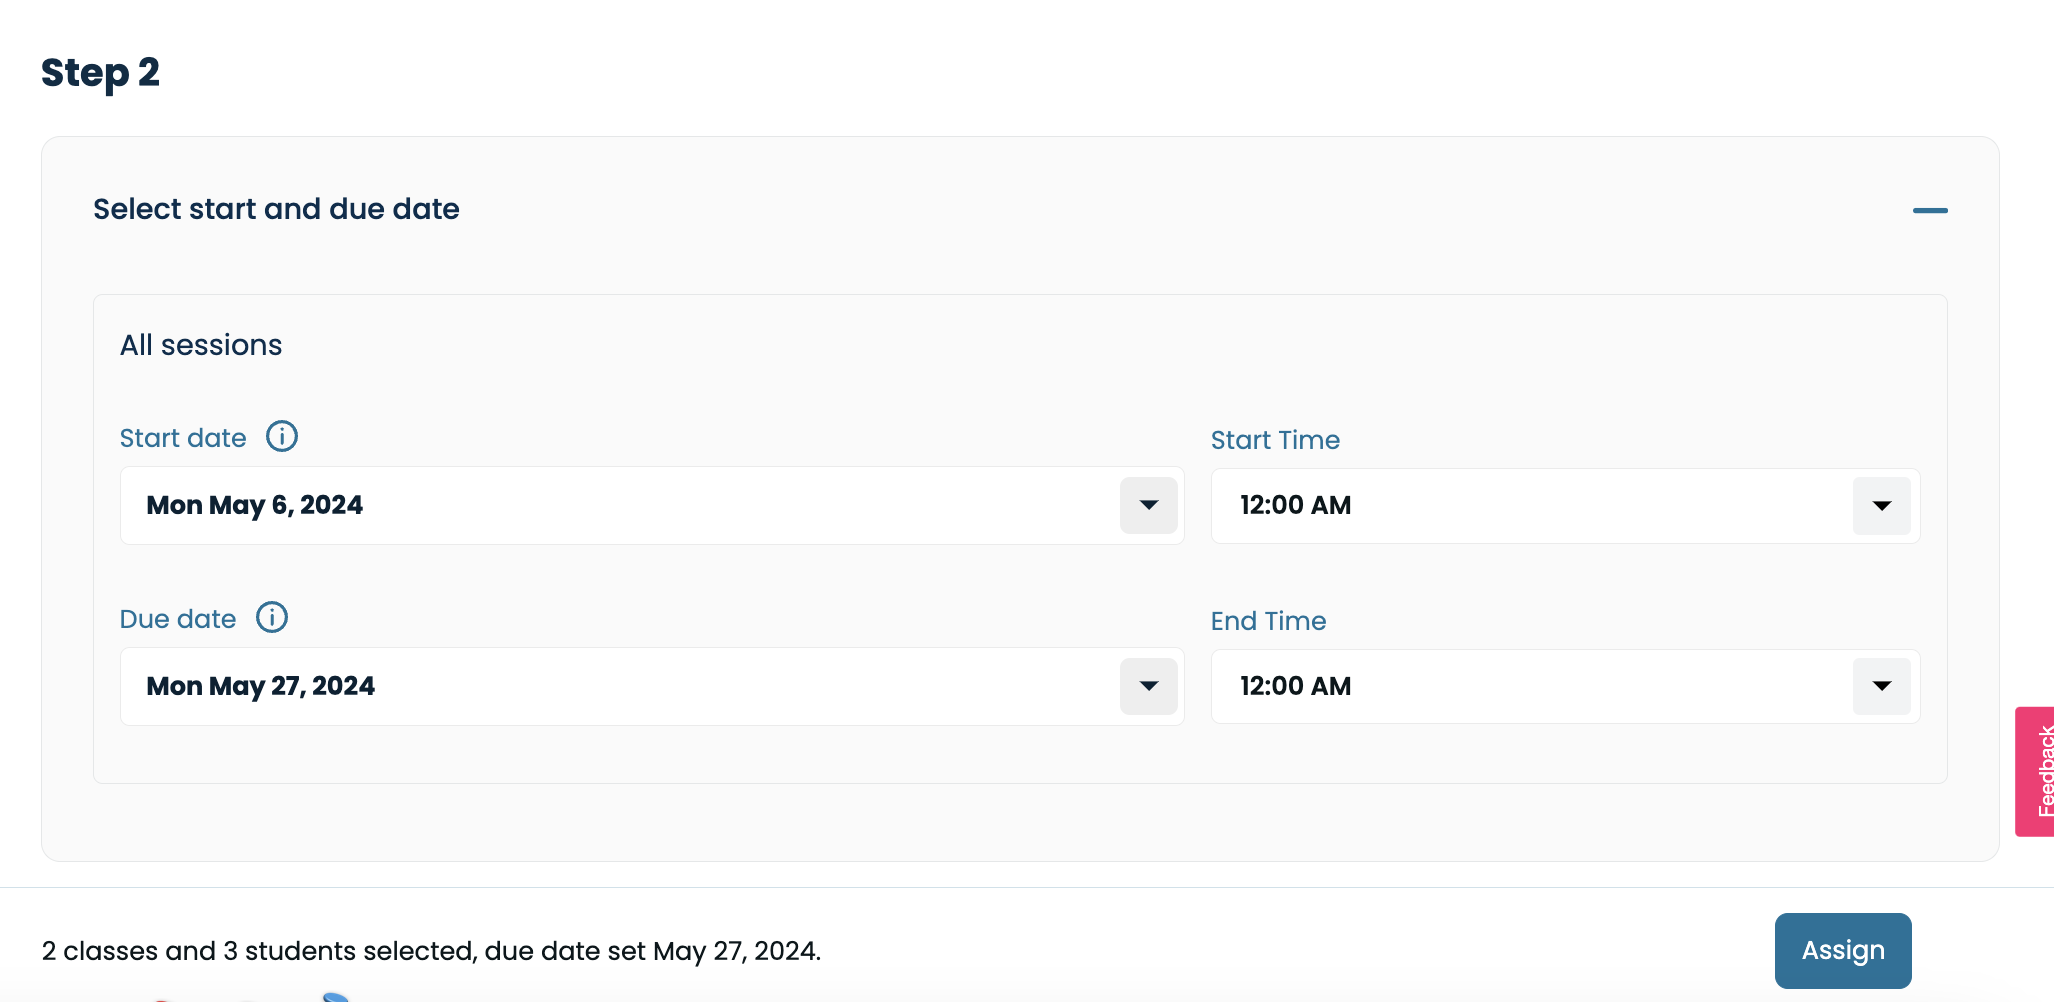Open the Feedback side tab

(2036, 771)
